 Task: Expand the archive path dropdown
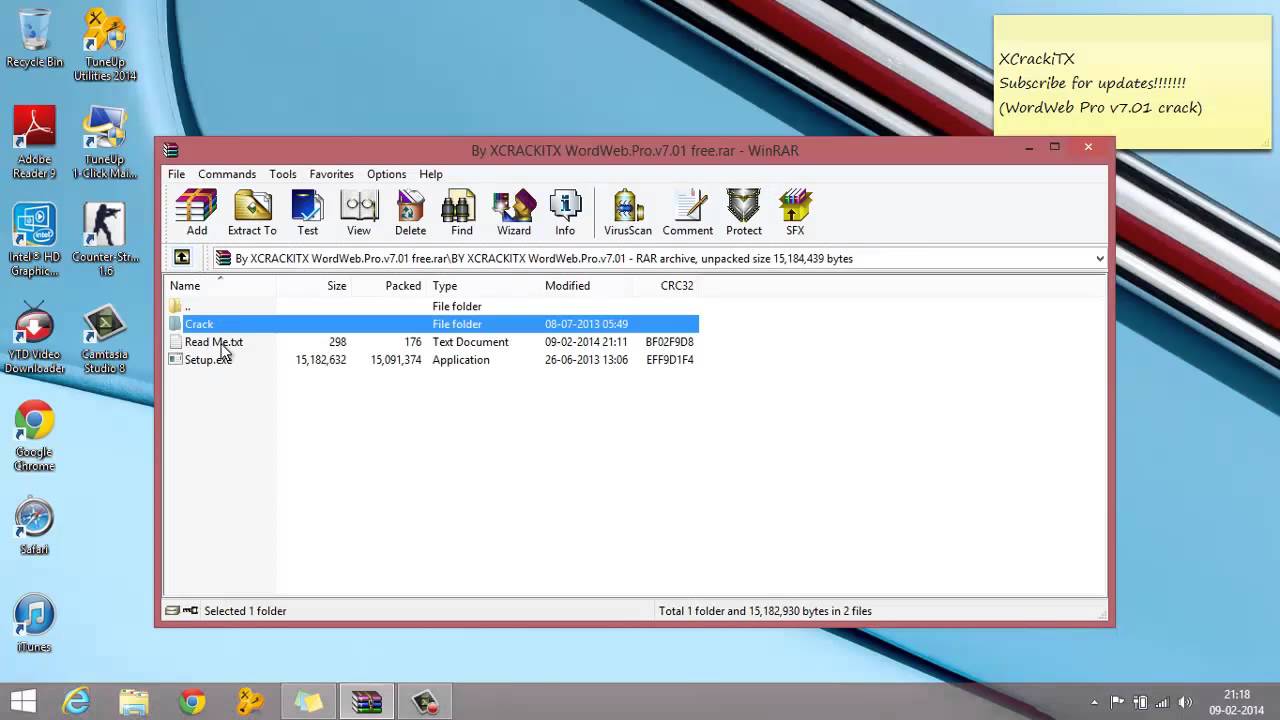point(1099,258)
